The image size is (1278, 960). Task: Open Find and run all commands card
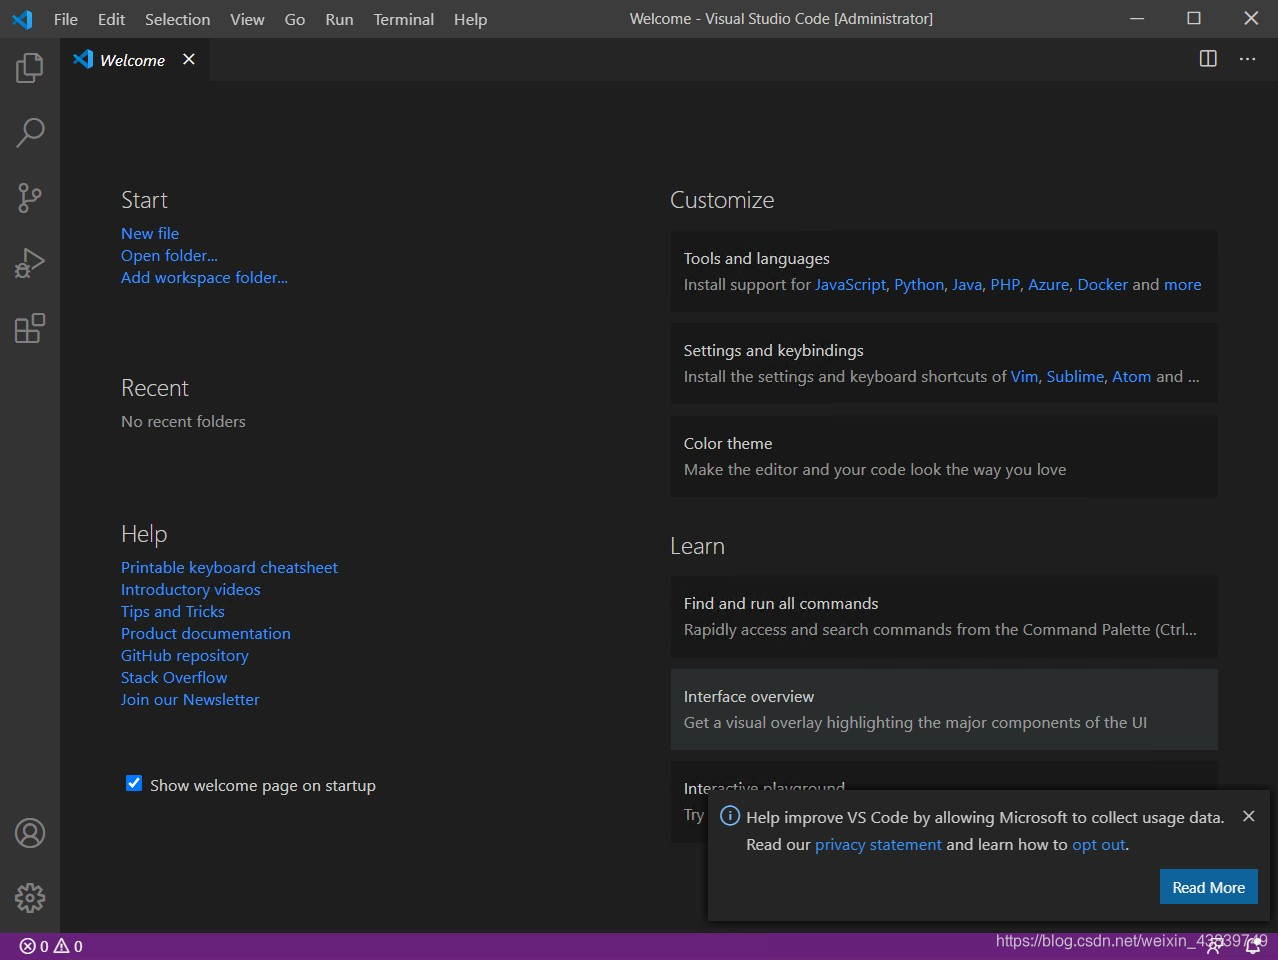(944, 616)
